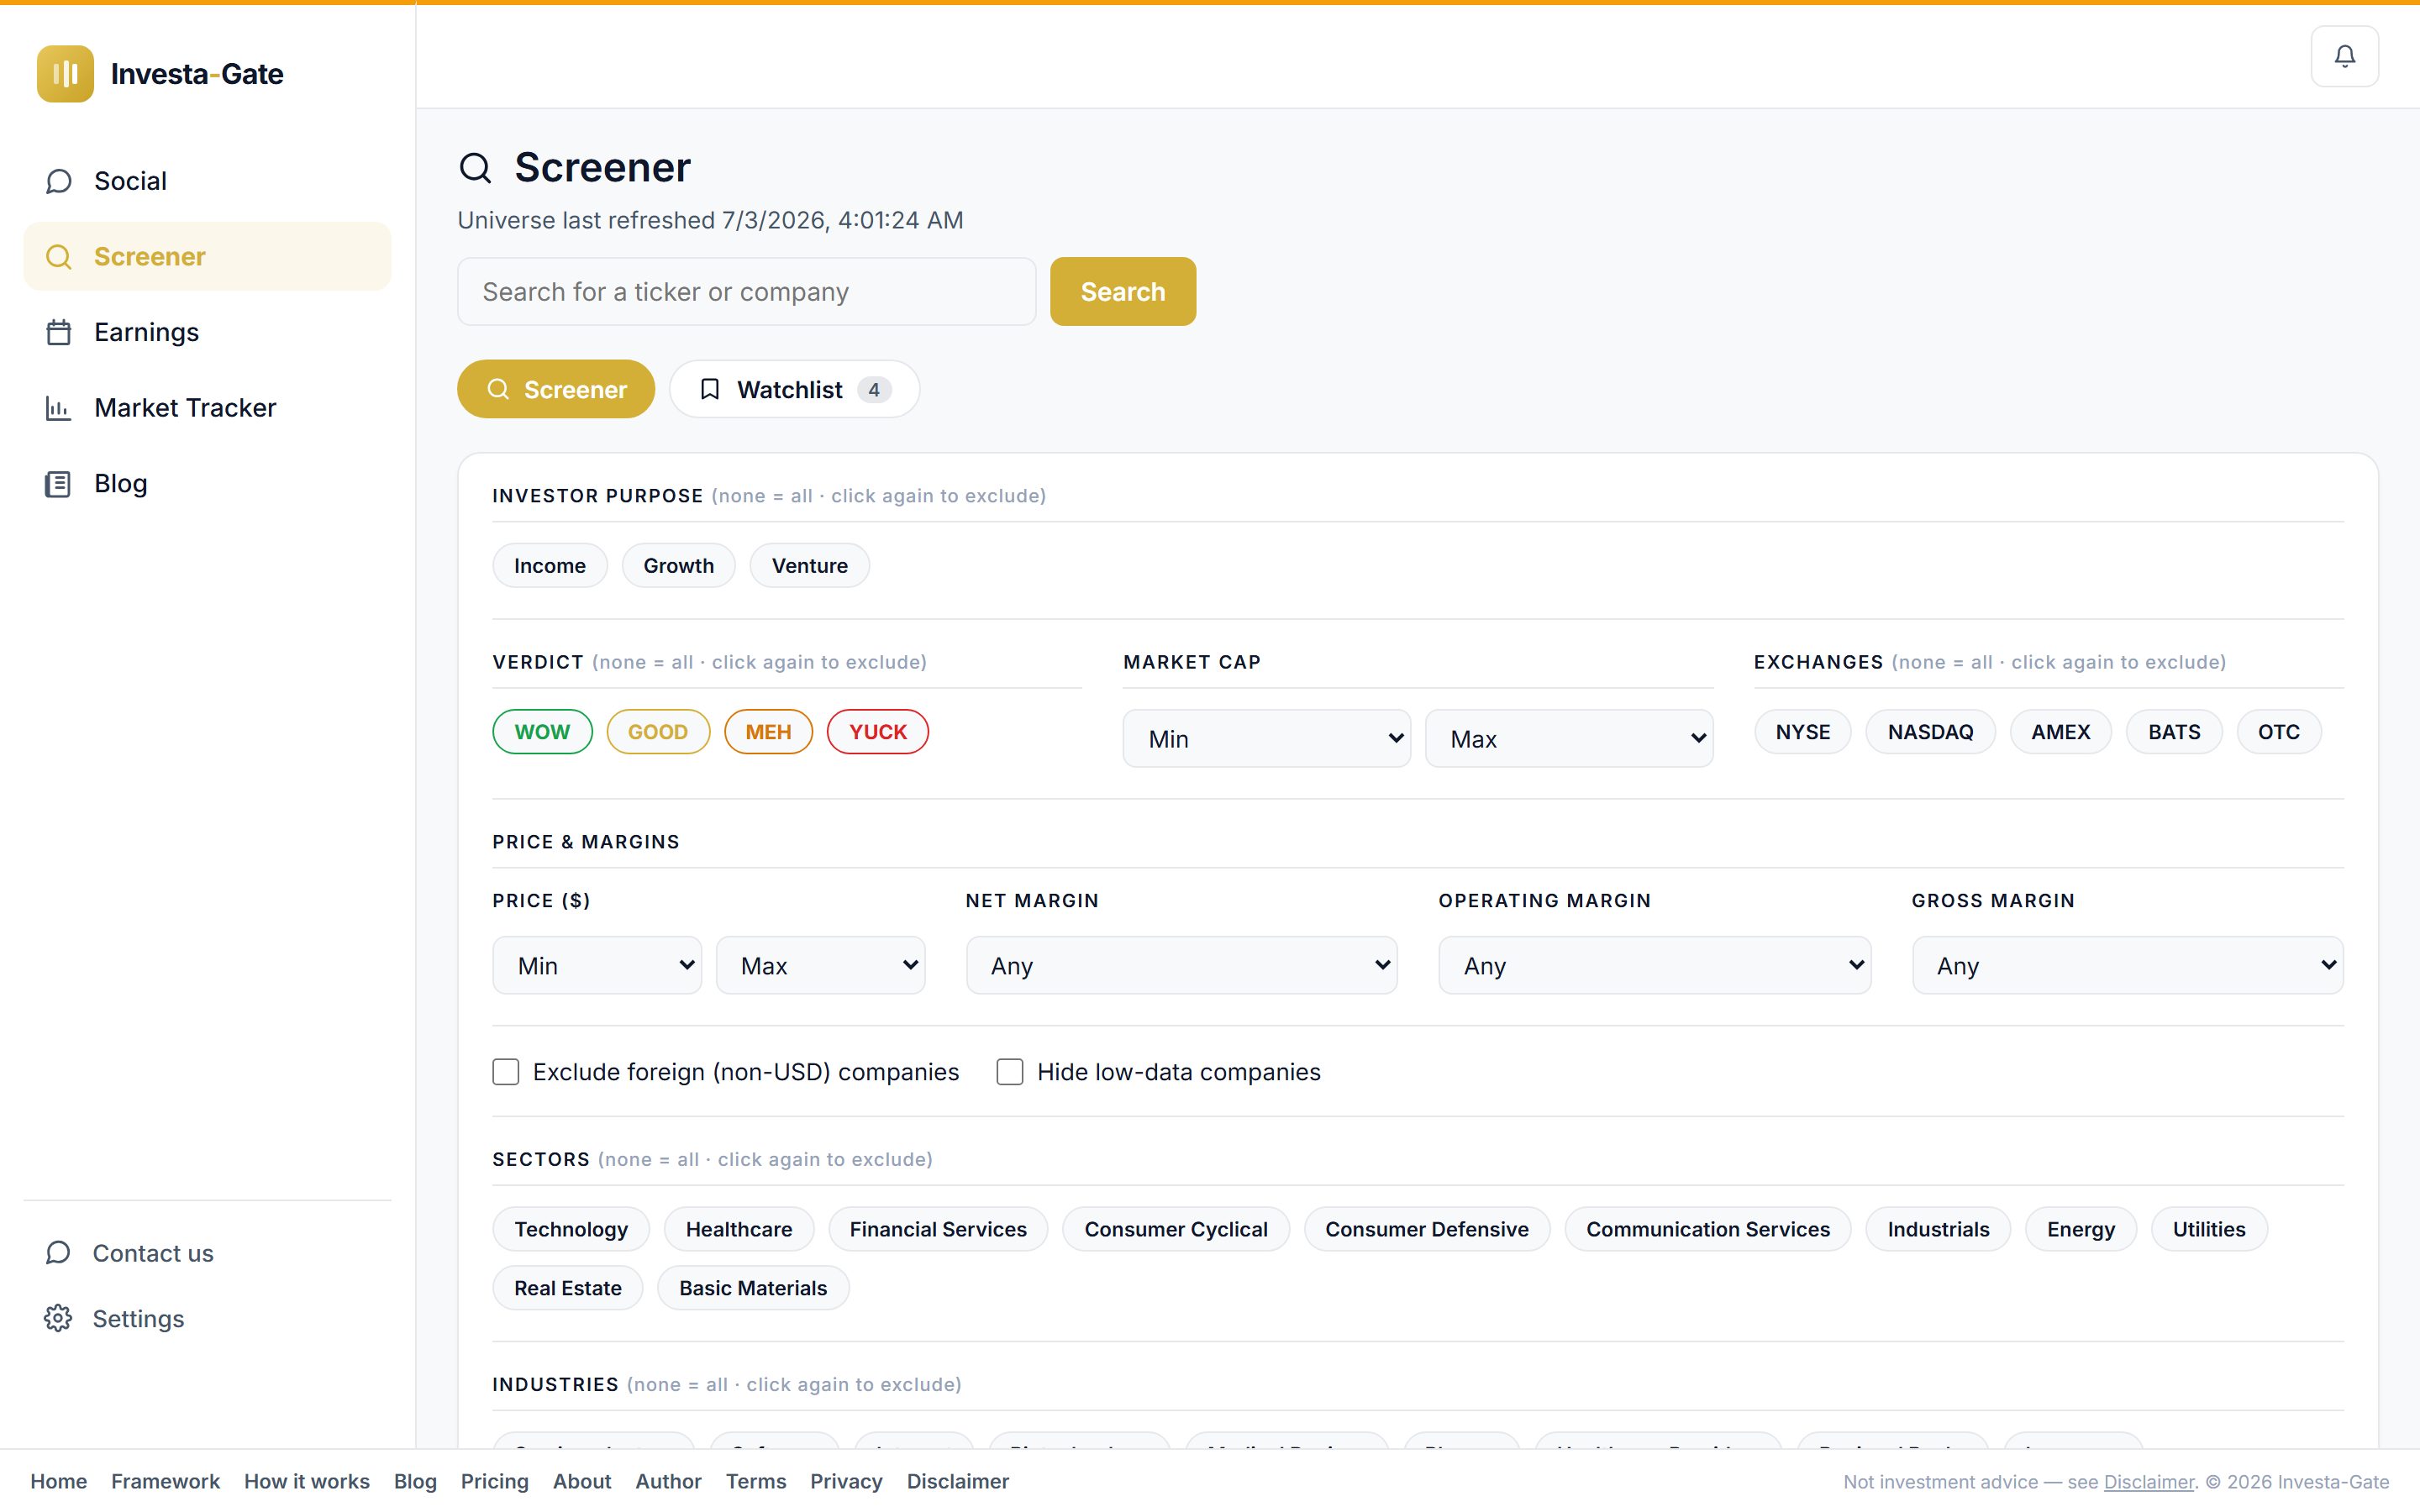Select the Financial Services sector chip
This screenshot has height=1512, width=2420.
click(x=938, y=1229)
